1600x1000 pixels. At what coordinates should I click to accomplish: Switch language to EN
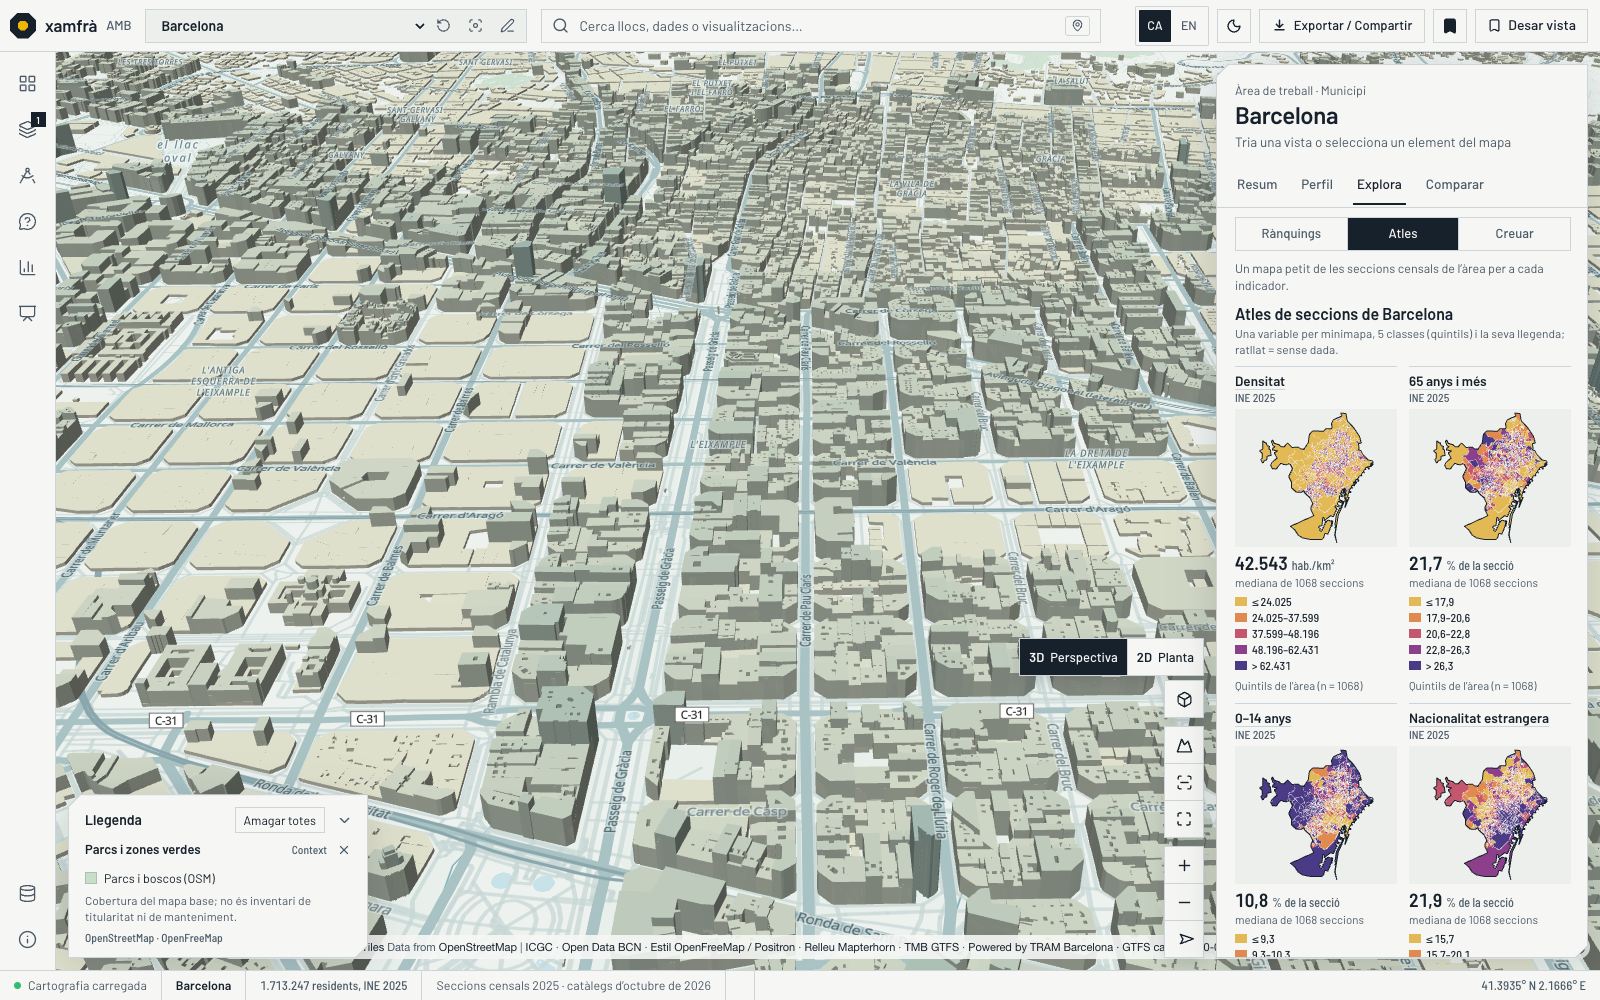1188,26
